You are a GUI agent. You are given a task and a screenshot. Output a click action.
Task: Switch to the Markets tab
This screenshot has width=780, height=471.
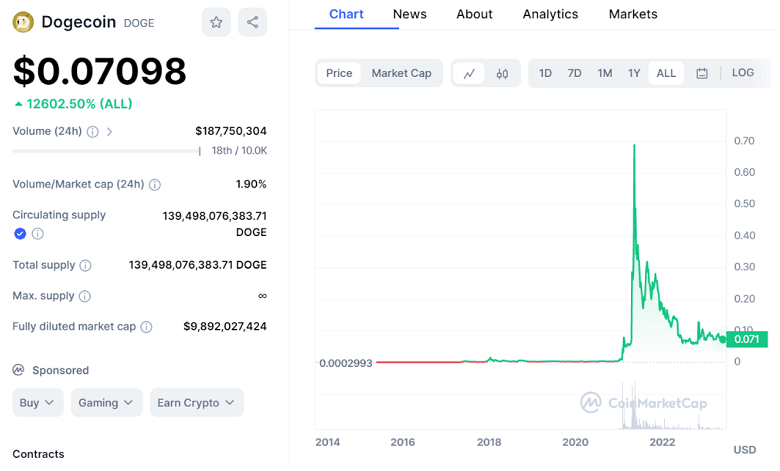(633, 14)
